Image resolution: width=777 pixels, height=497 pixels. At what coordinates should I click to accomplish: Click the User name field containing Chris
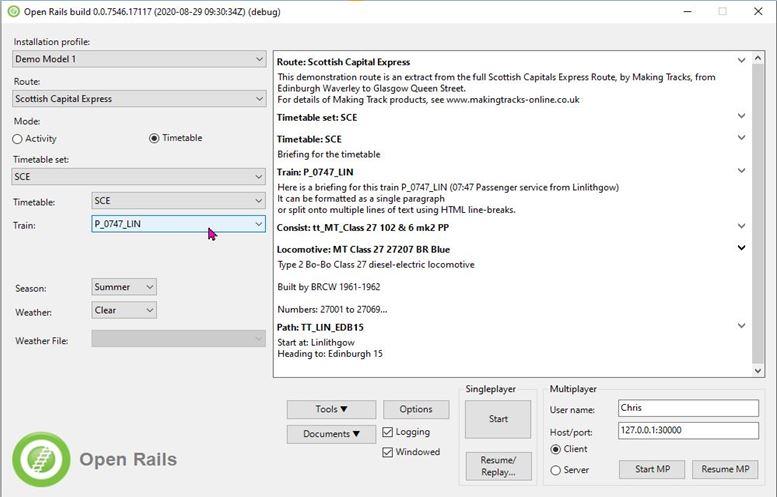pyautogui.click(x=688, y=408)
